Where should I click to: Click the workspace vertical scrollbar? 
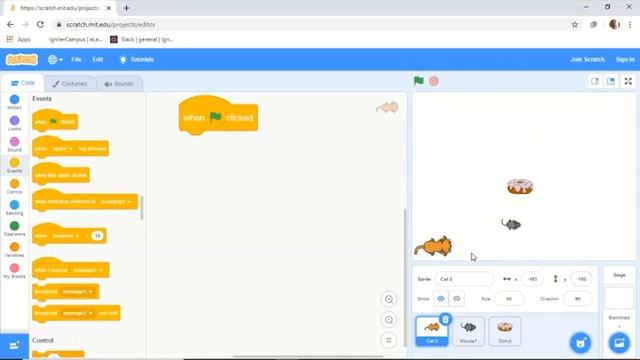(x=405, y=278)
